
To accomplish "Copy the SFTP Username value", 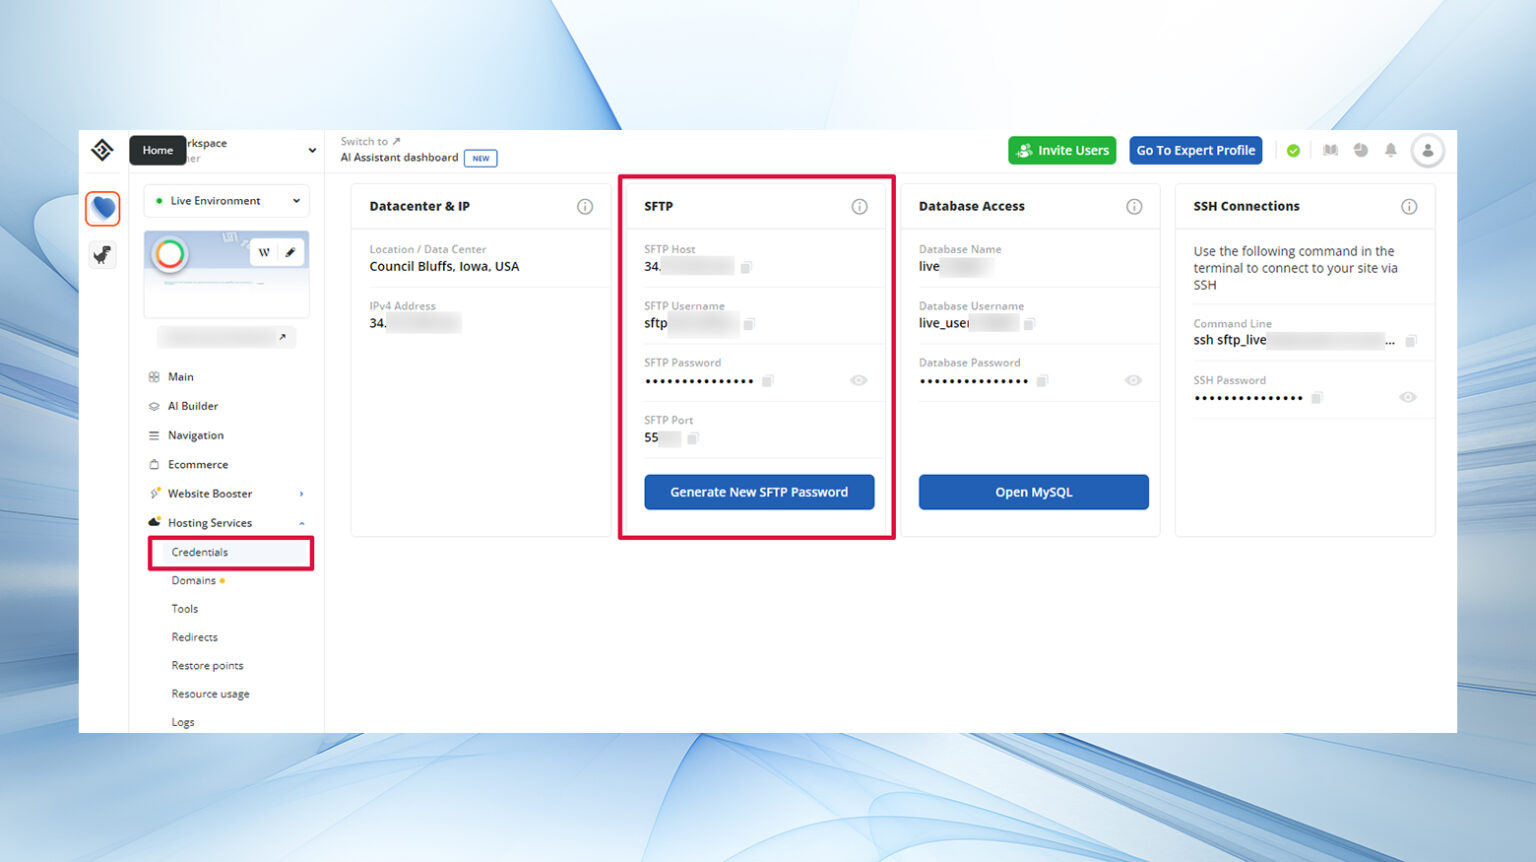I will [749, 324].
